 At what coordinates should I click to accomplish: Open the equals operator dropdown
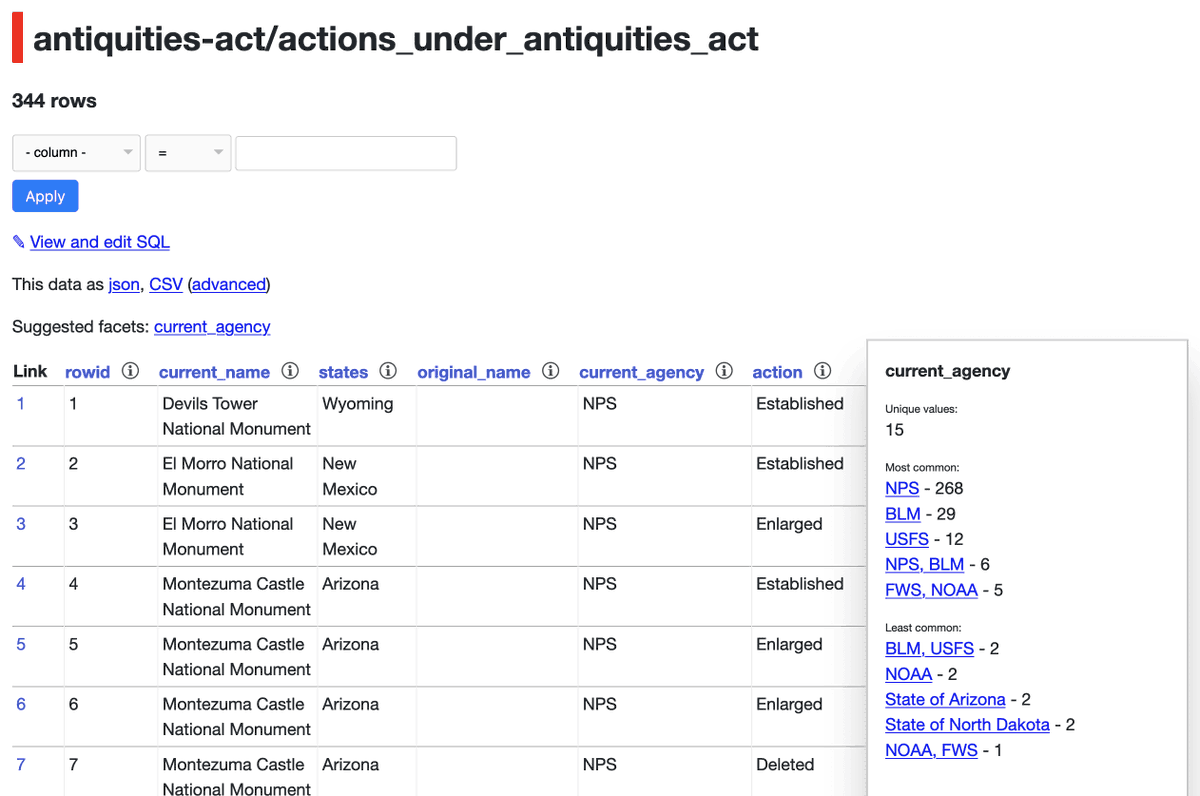[x=188, y=153]
